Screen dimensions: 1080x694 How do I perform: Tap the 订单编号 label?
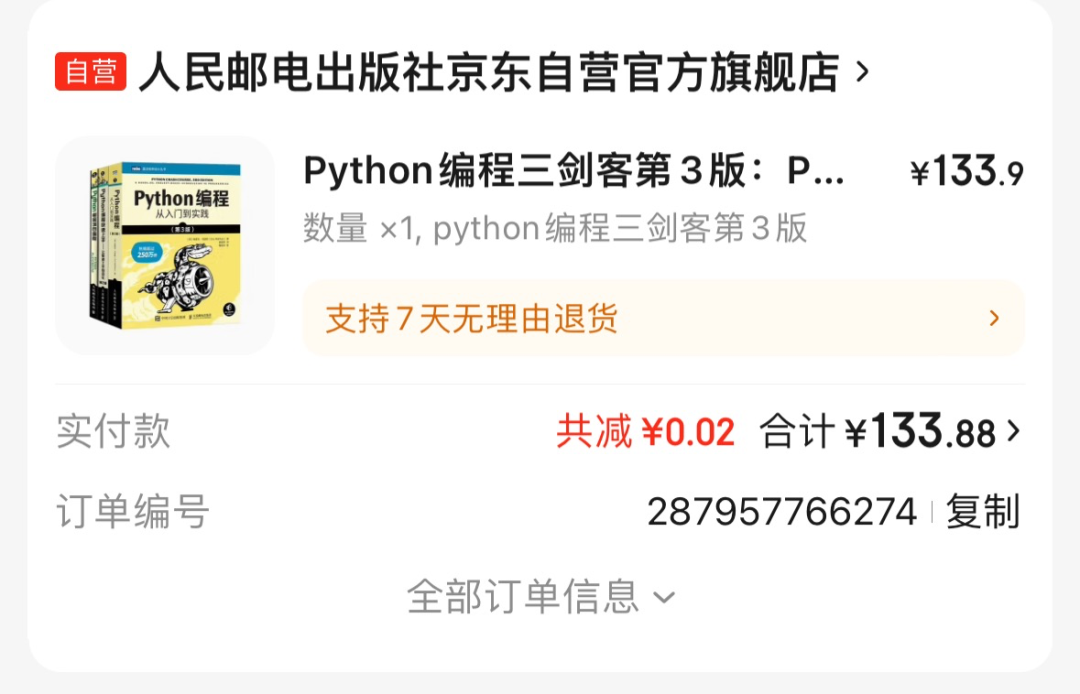coord(132,512)
